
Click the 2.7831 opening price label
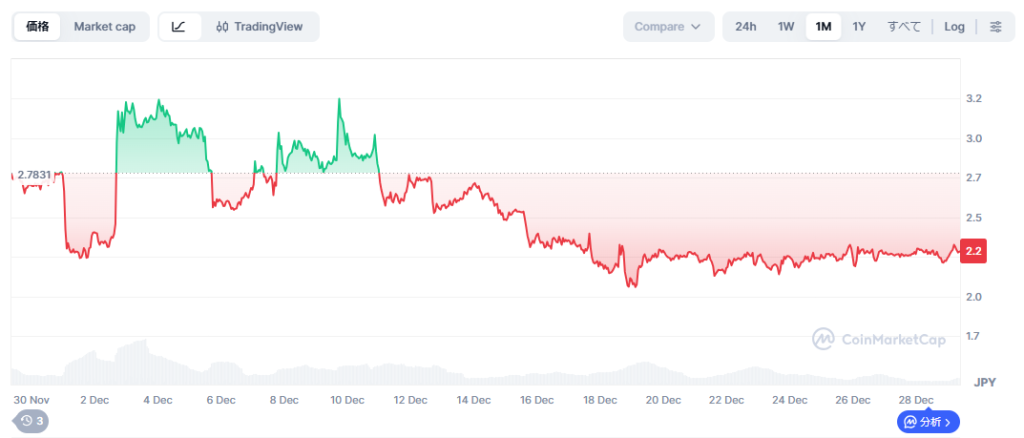coord(33,175)
